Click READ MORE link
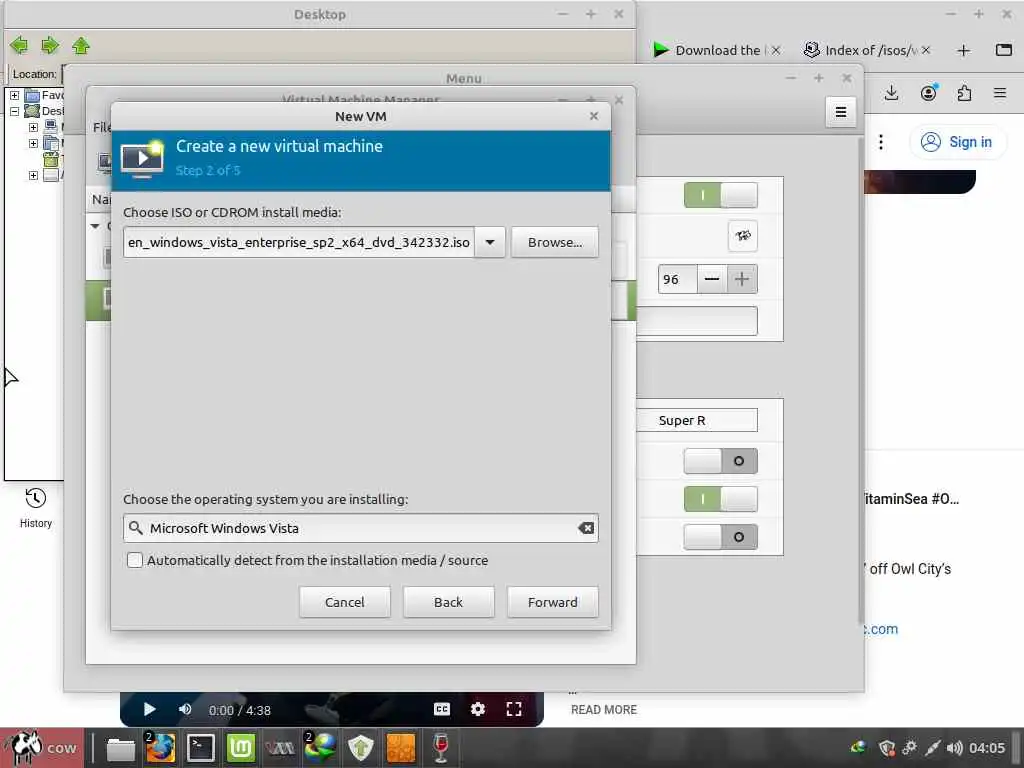The height and width of the screenshot is (768, 1024). (603, 709)
